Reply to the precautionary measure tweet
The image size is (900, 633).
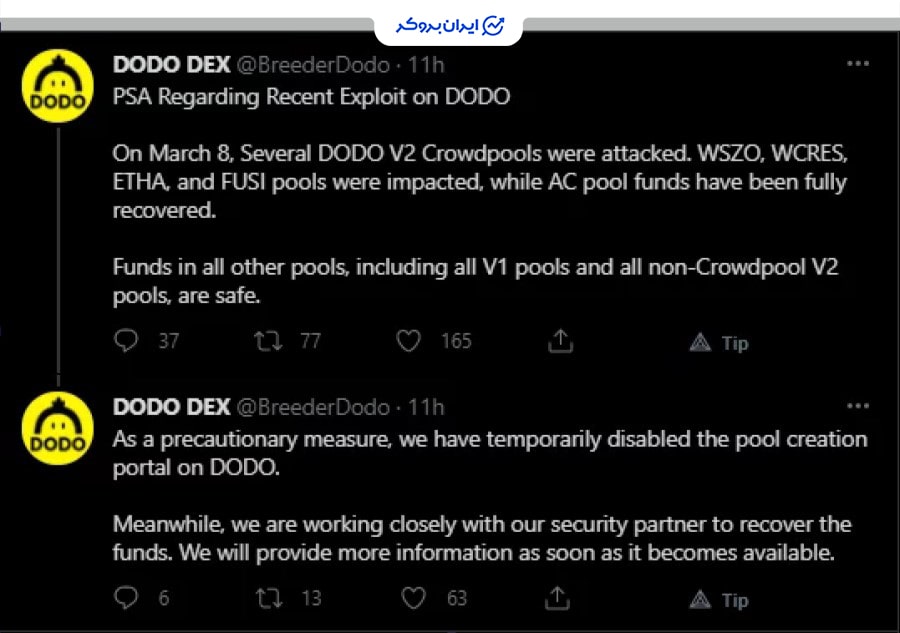click(126, 598)
